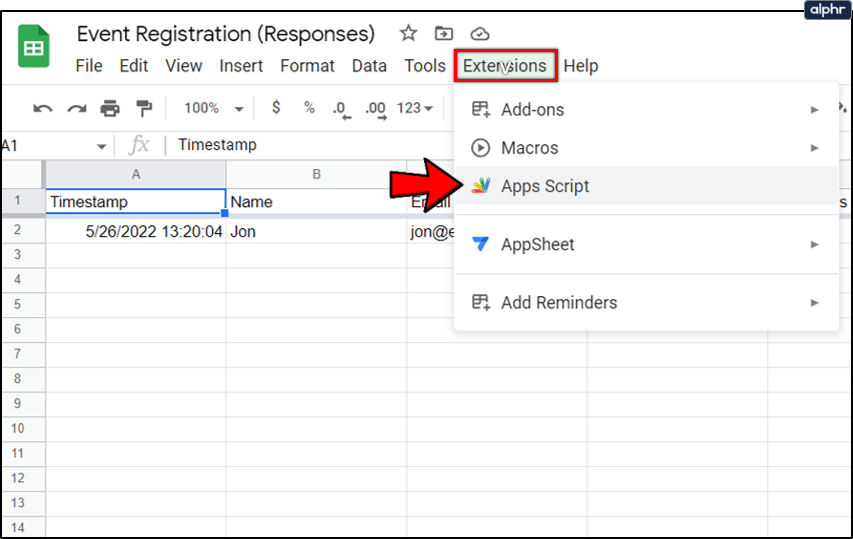Screen dimensions: 853x539
Task: Open the Google Sheets home icon
Action: click(x=34, y=46)
